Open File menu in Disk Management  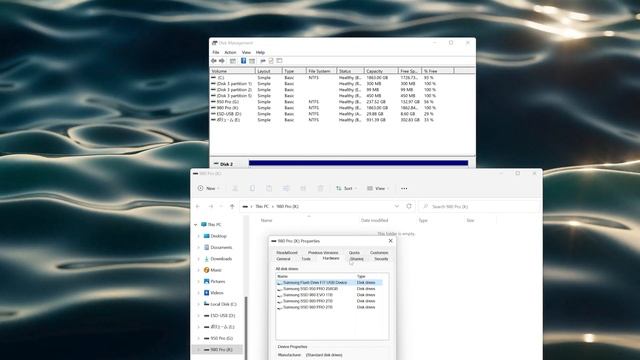(216, 52)
